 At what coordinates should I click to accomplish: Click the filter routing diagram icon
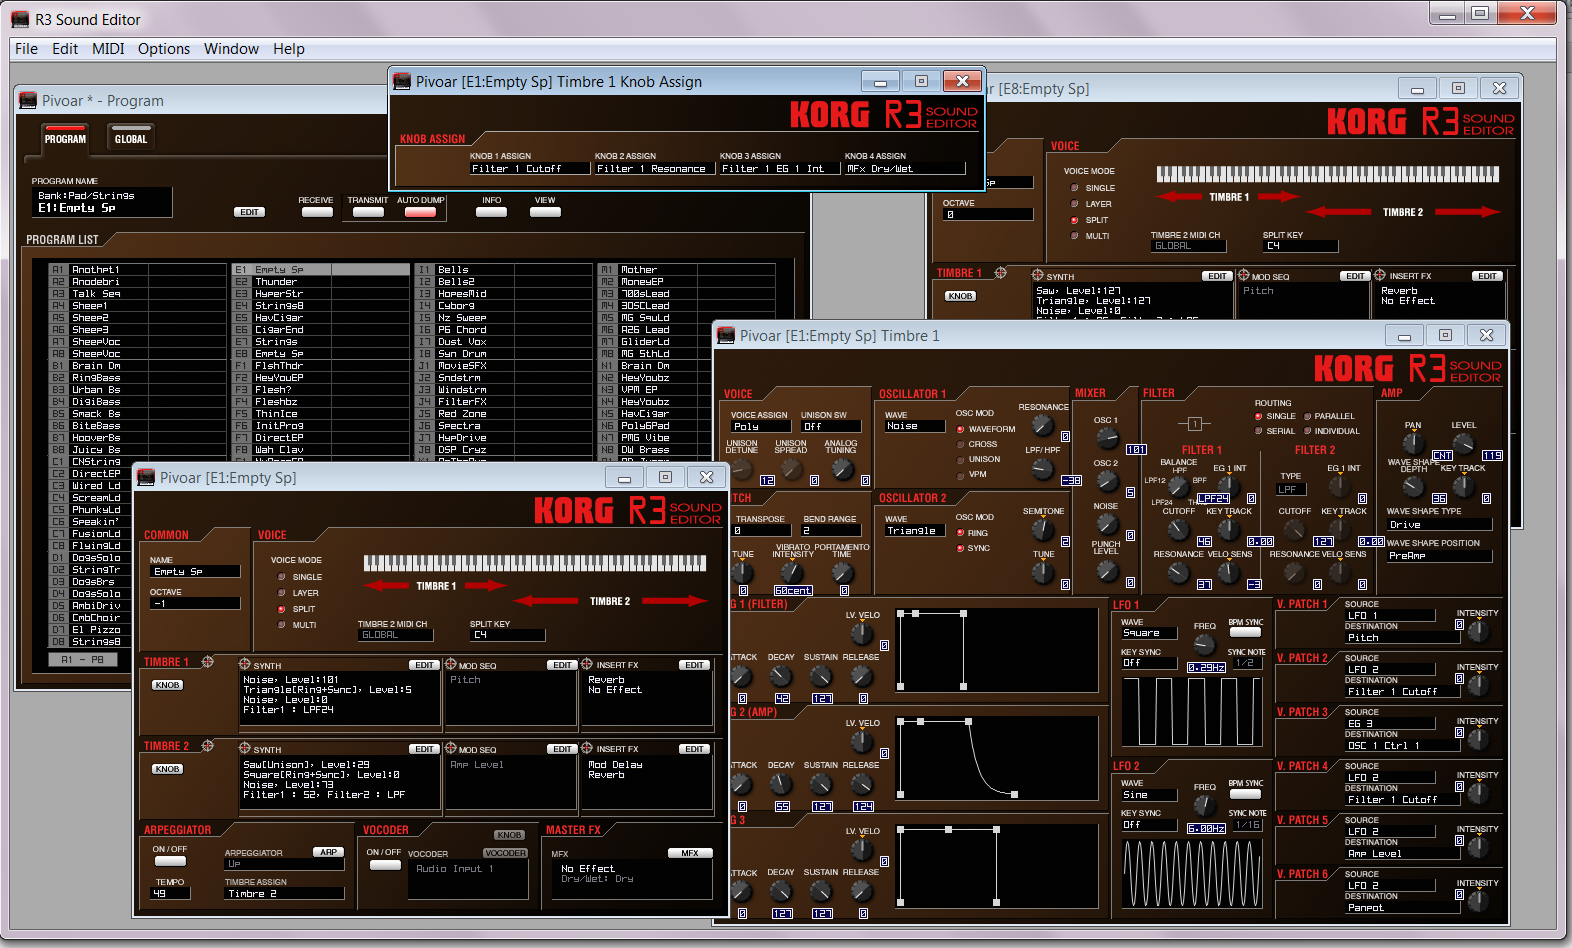point(1194,423)
